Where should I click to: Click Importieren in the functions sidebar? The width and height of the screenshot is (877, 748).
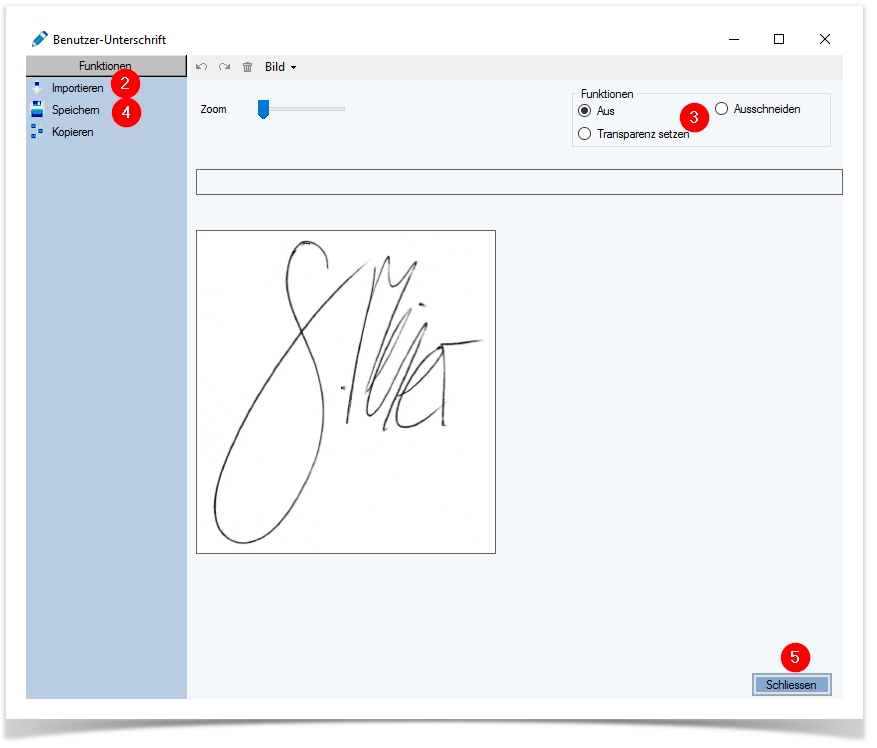tap(77, 88)
